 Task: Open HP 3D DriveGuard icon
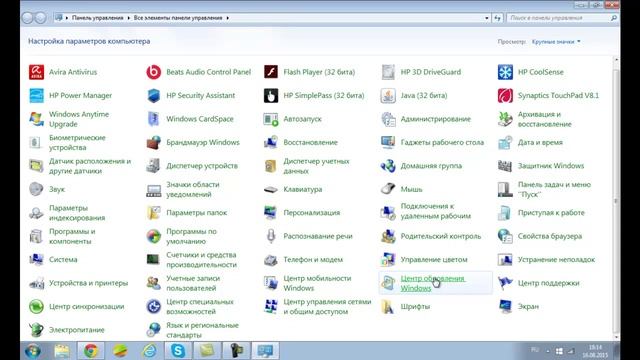pyautogui.click(x=388, y=72)
